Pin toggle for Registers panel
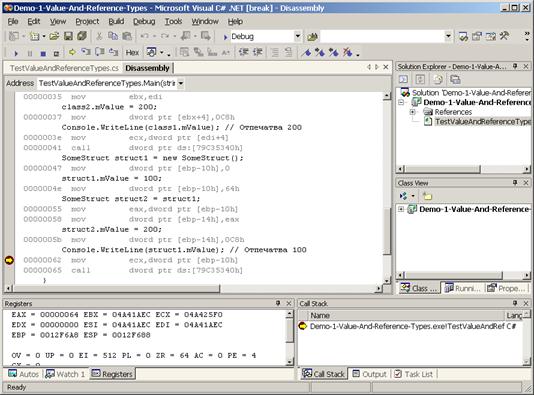This screenshot has height=395, width=534. click(x=278, y=303)
